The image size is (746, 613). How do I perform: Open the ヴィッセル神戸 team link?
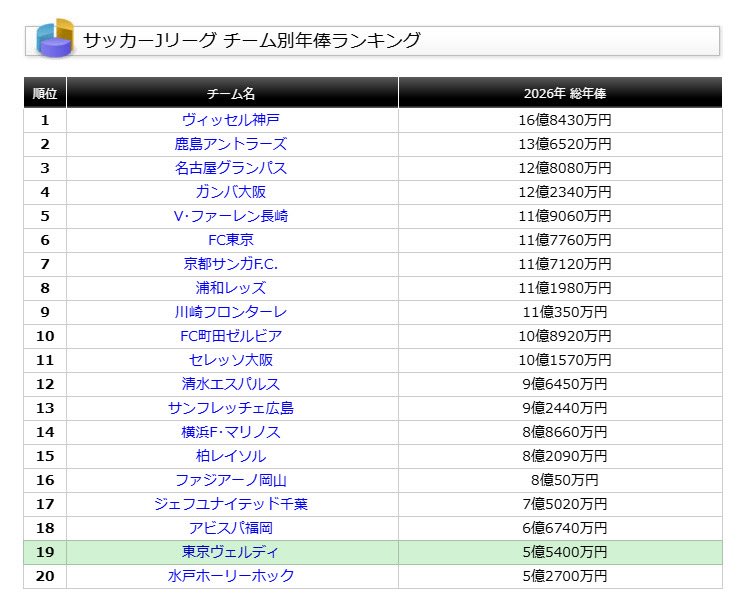pyautogui.click(x=231, y=120)
